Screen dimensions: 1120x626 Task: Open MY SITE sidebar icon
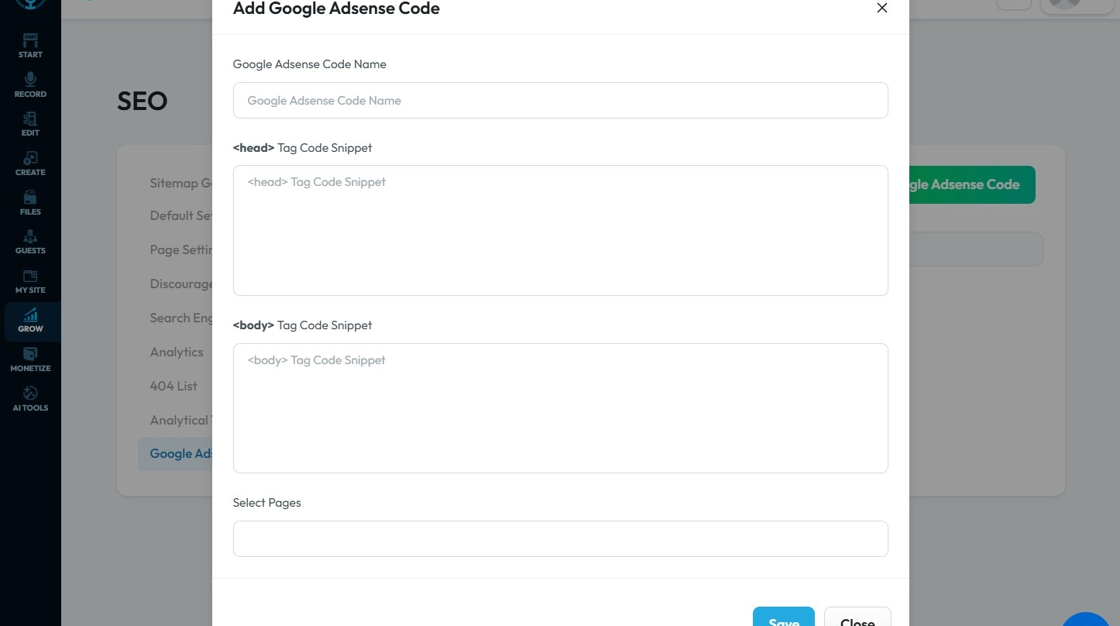(30, 281)
